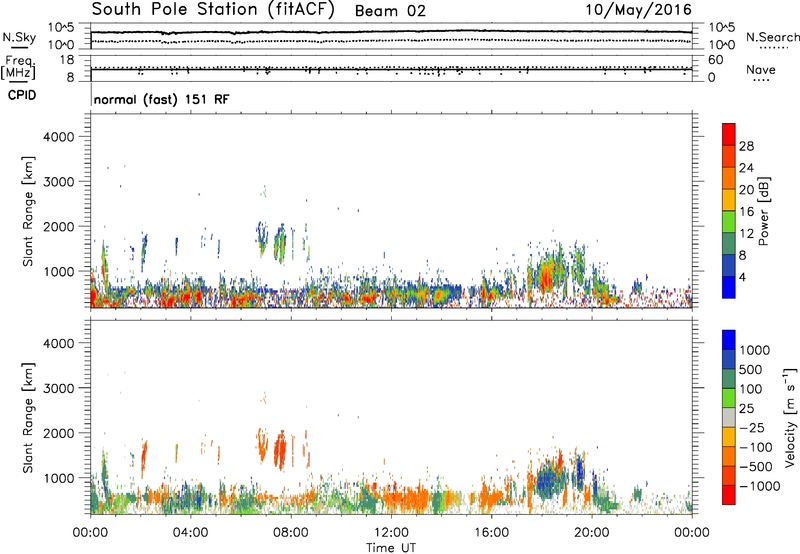The height and width of the screenshot is (554, 800).
Task: Click the '28' label on Power colorbar
Action: (746, 146)
